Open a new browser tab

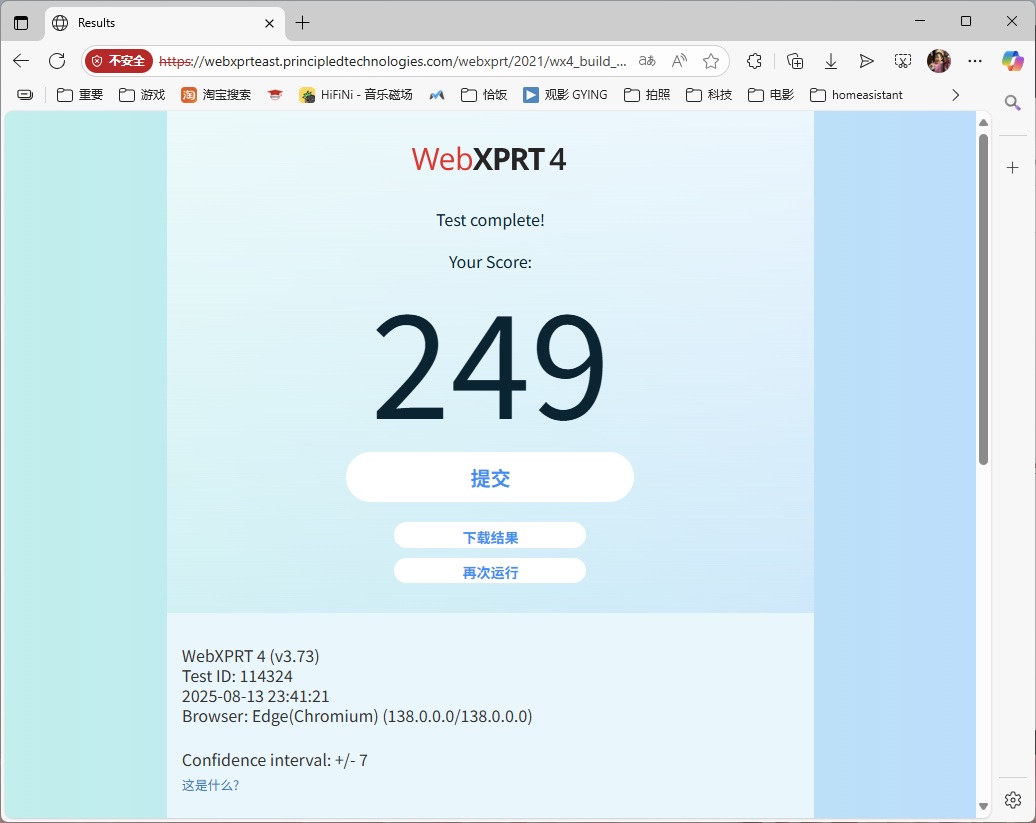[x=303, y=23]
